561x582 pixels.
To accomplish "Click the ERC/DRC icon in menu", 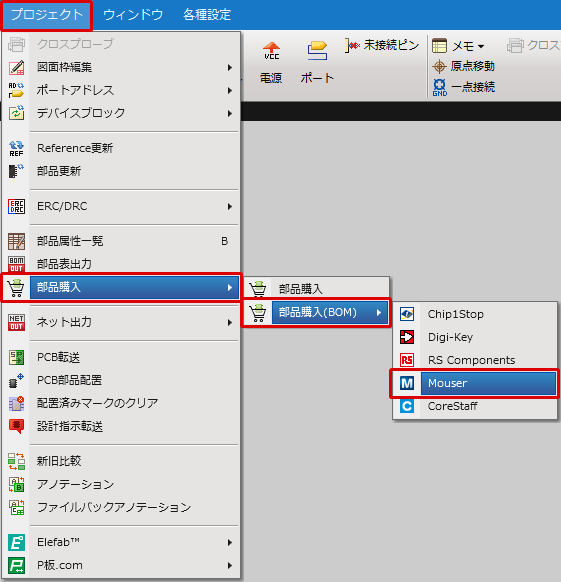I will (16, 206).
